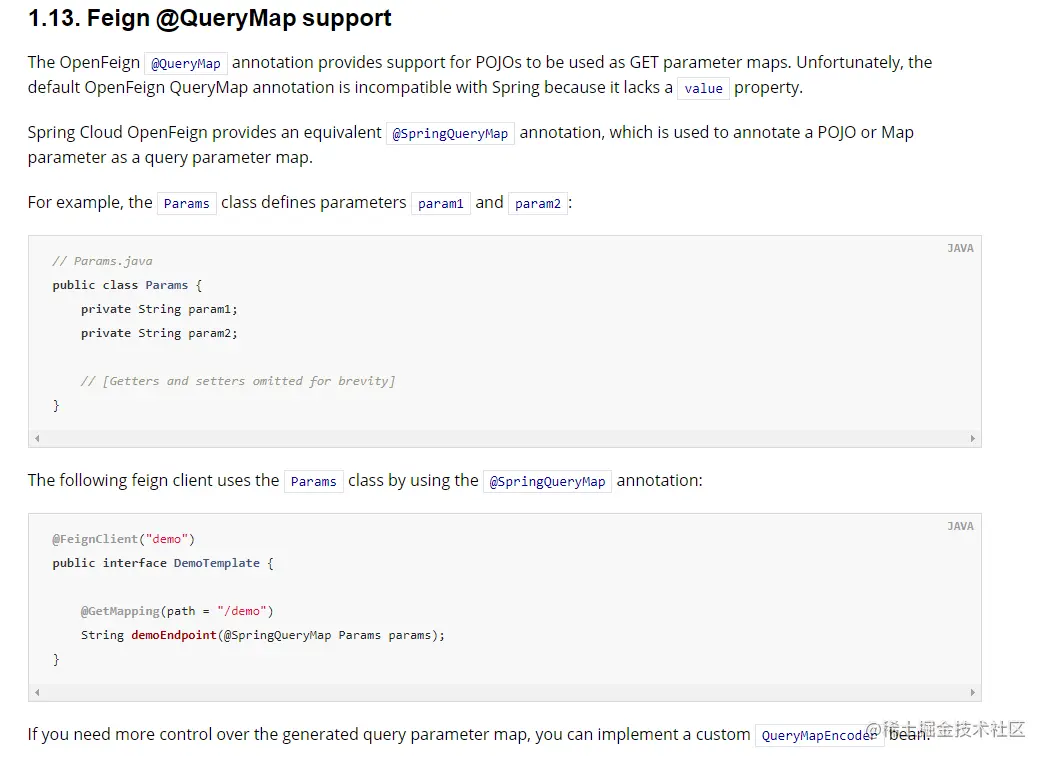Click the param2 inline code term

point(538,204)
